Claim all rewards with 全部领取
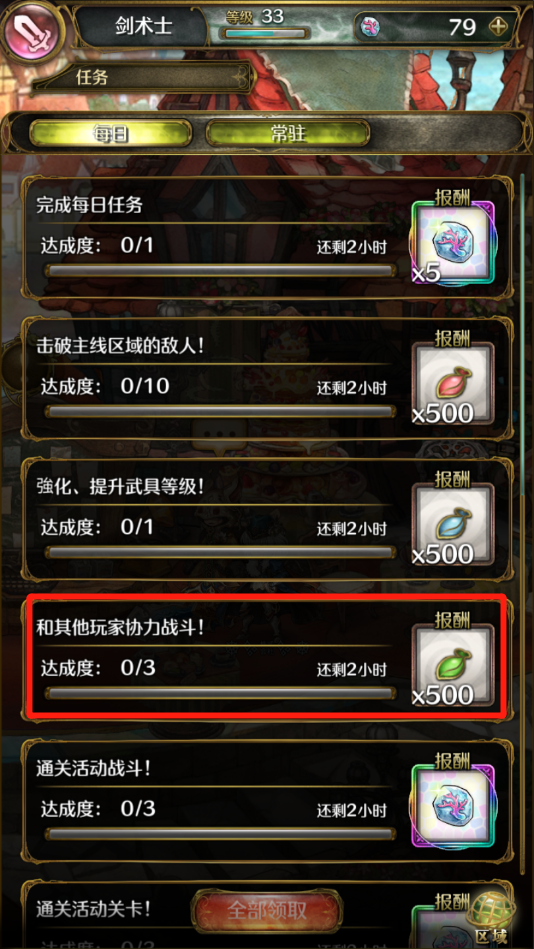The height and width of the screenshot is (949, 534). point(267,910)
